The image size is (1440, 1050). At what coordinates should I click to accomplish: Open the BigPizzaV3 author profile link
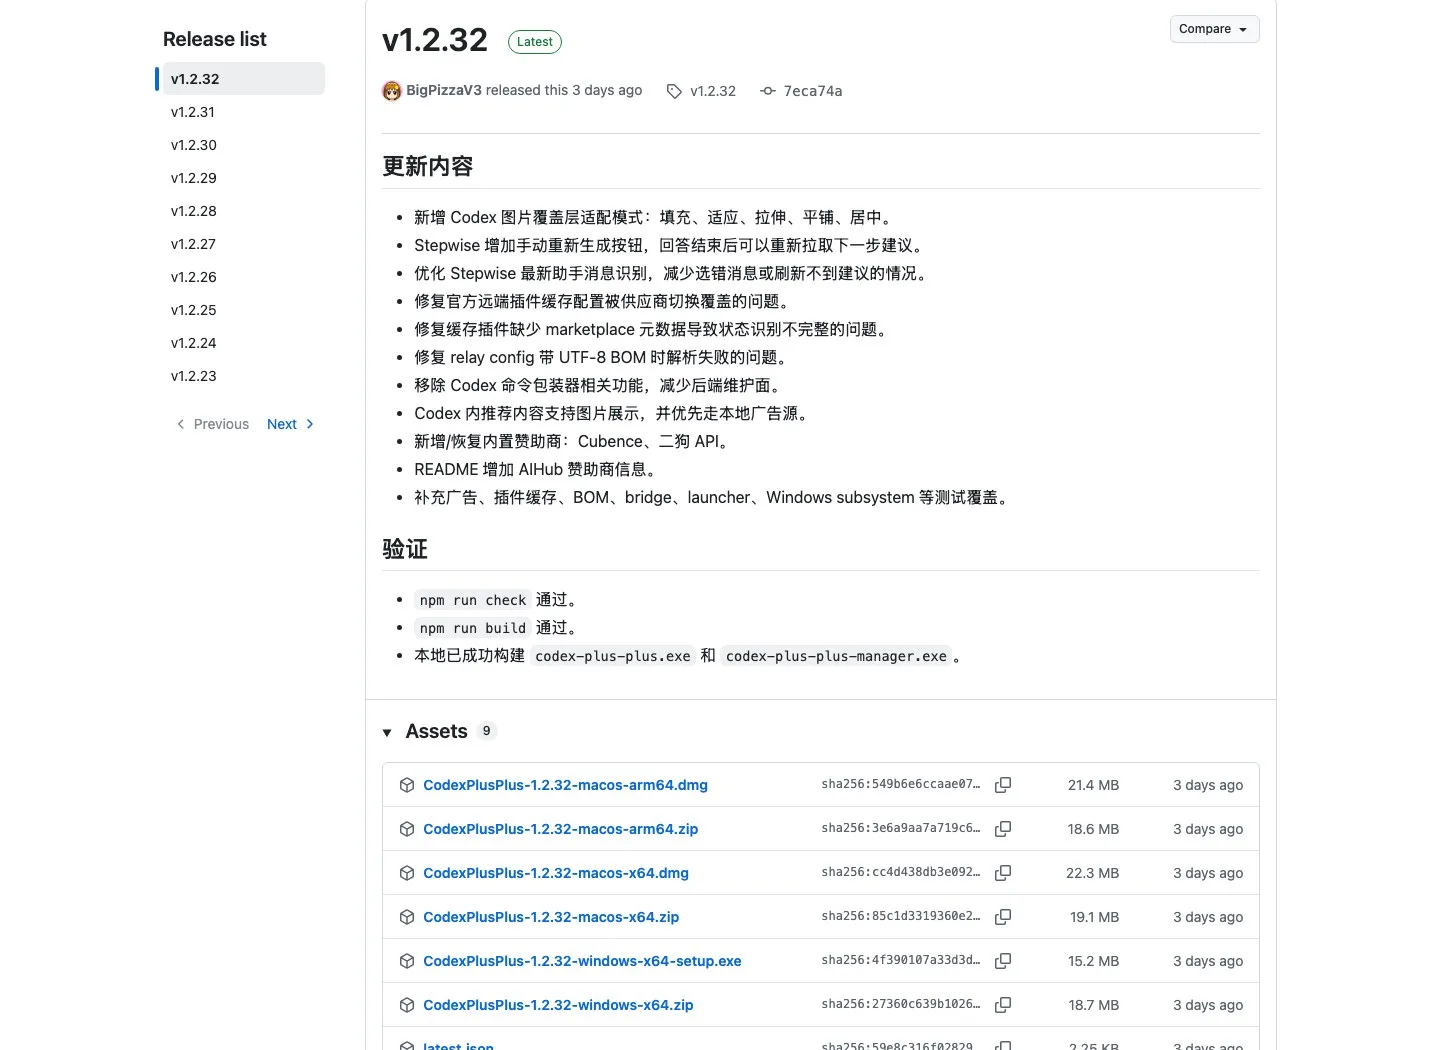(444, 90)
